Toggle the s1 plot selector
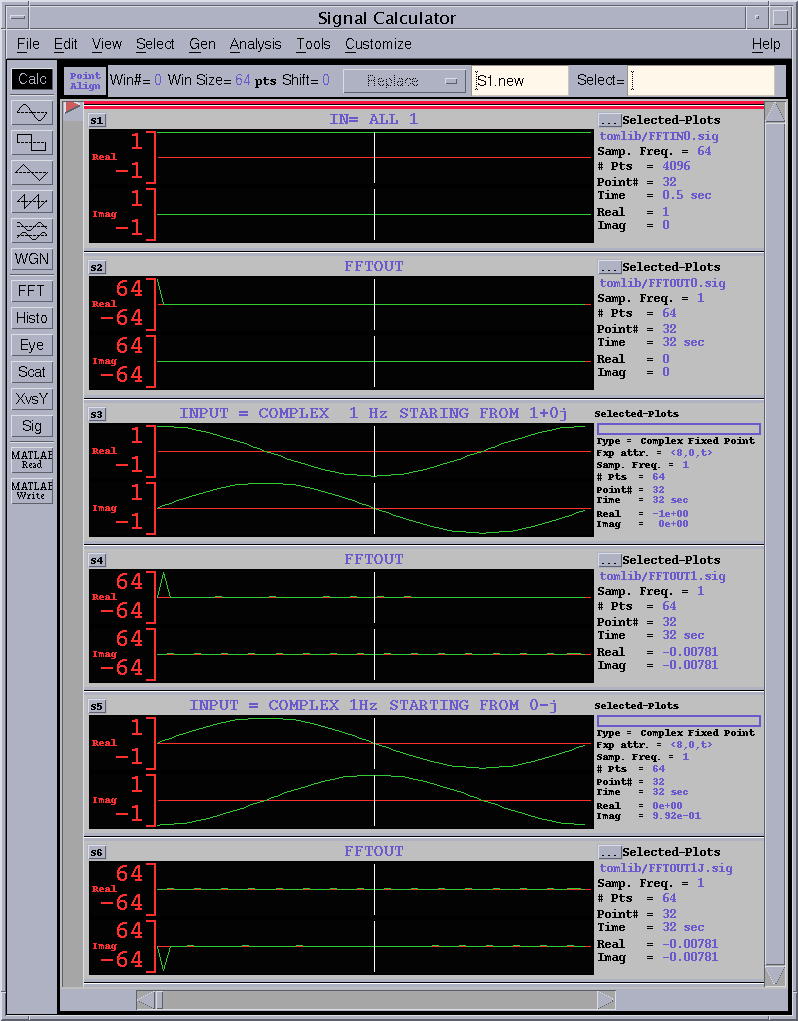Viewport: 798px width, 1021px height. (97, 121)
